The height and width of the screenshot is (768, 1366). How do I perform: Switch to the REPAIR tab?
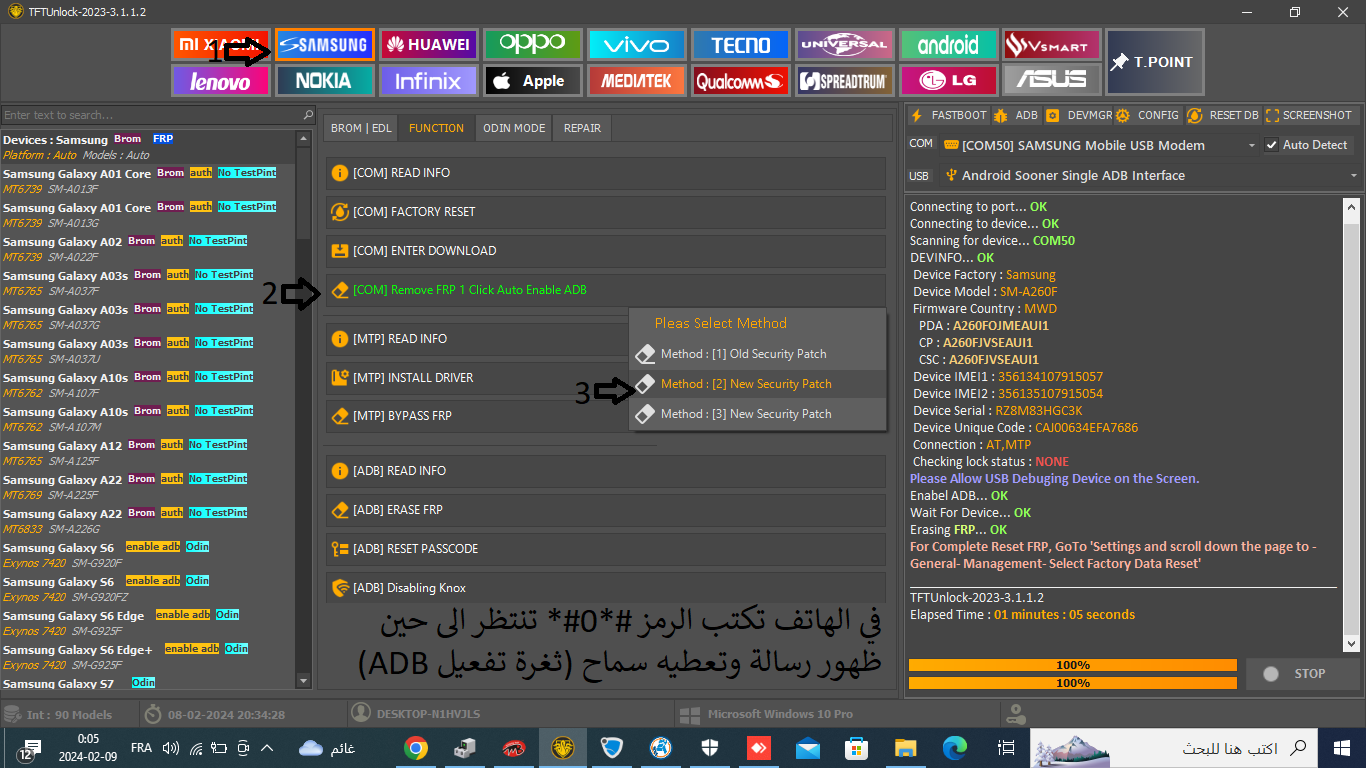(x=582, y=128)
